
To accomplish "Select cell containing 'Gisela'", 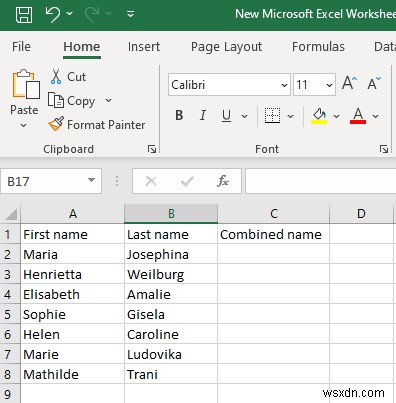I will pyautogui.click(x=171, y=314).
